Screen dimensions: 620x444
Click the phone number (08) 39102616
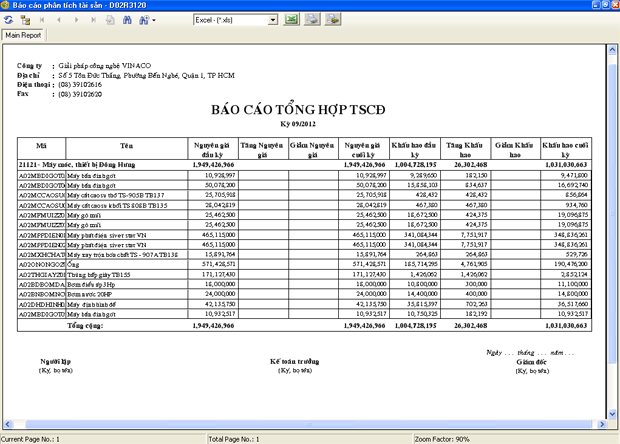pyautogui.click(x=80, y=85)
